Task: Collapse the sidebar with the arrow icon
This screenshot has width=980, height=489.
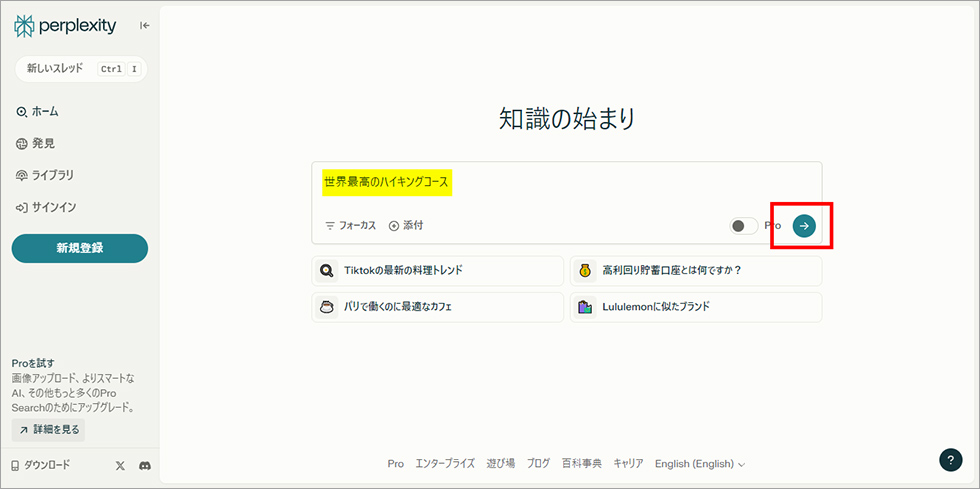Action: pyautogui.click(x=144, y=26)
